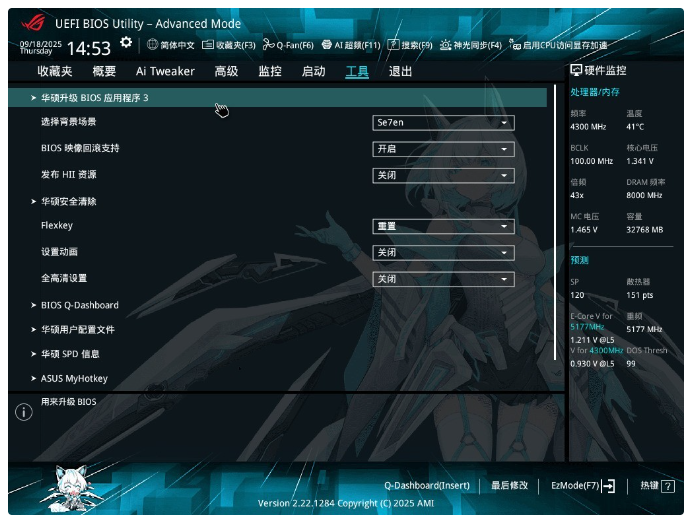Click the 1.341 V core voltage value
The height and width of the screenshot is (523, 693).
coord(640,161)
